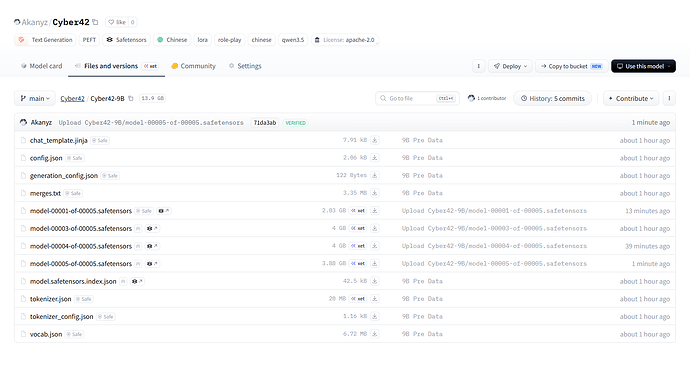Go to the Cyber42 breadcrumb root
Viewport: 690px width, 380px height.
[x=72, y=99]
